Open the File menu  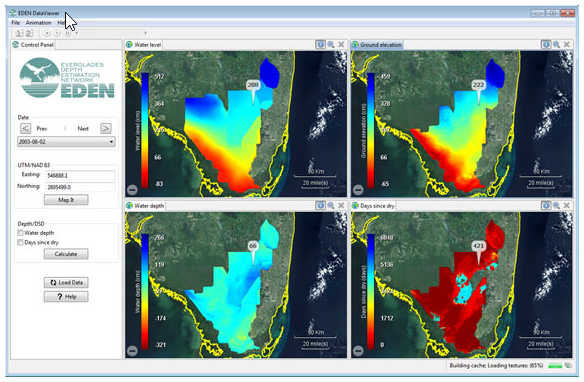[x=16, y=23]
